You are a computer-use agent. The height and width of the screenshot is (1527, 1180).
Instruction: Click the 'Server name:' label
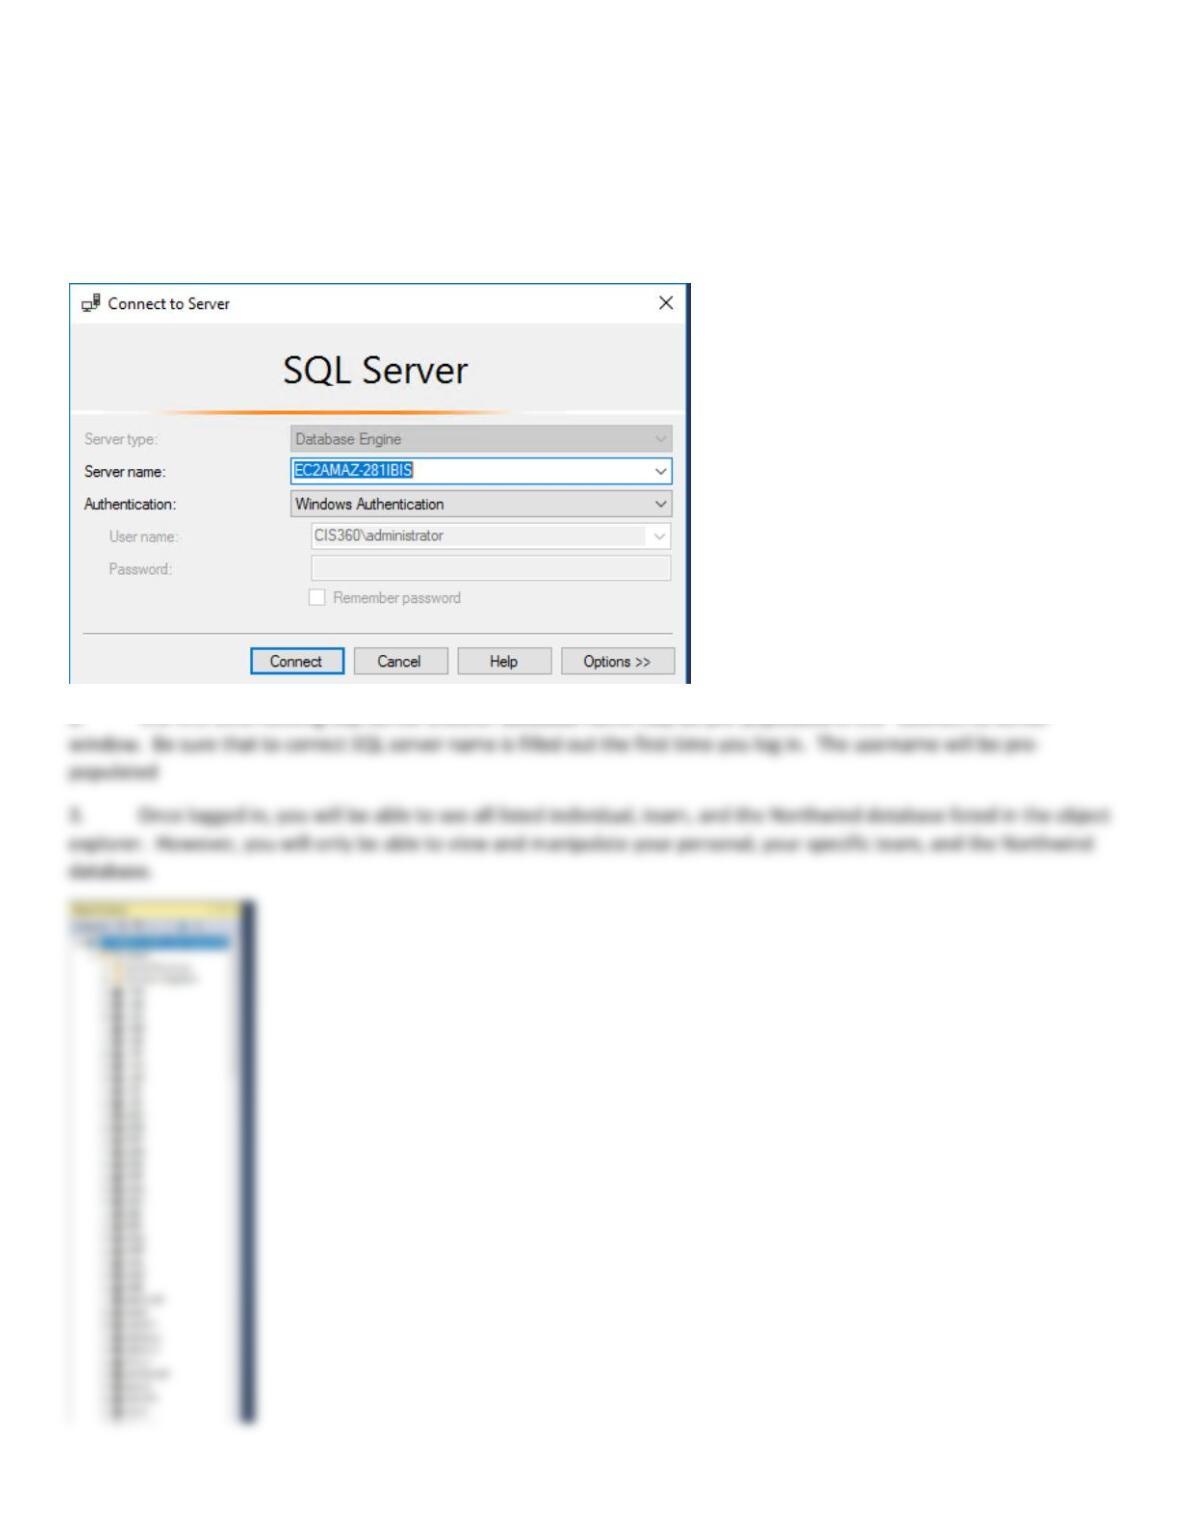pyautogui.click(x=125, y=472)
